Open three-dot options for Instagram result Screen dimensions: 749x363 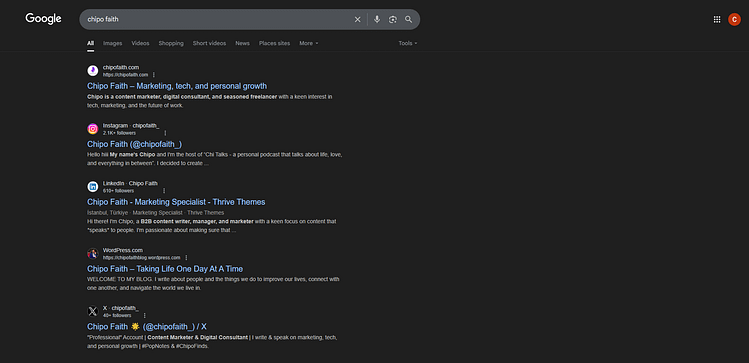[x=165, y=133]
